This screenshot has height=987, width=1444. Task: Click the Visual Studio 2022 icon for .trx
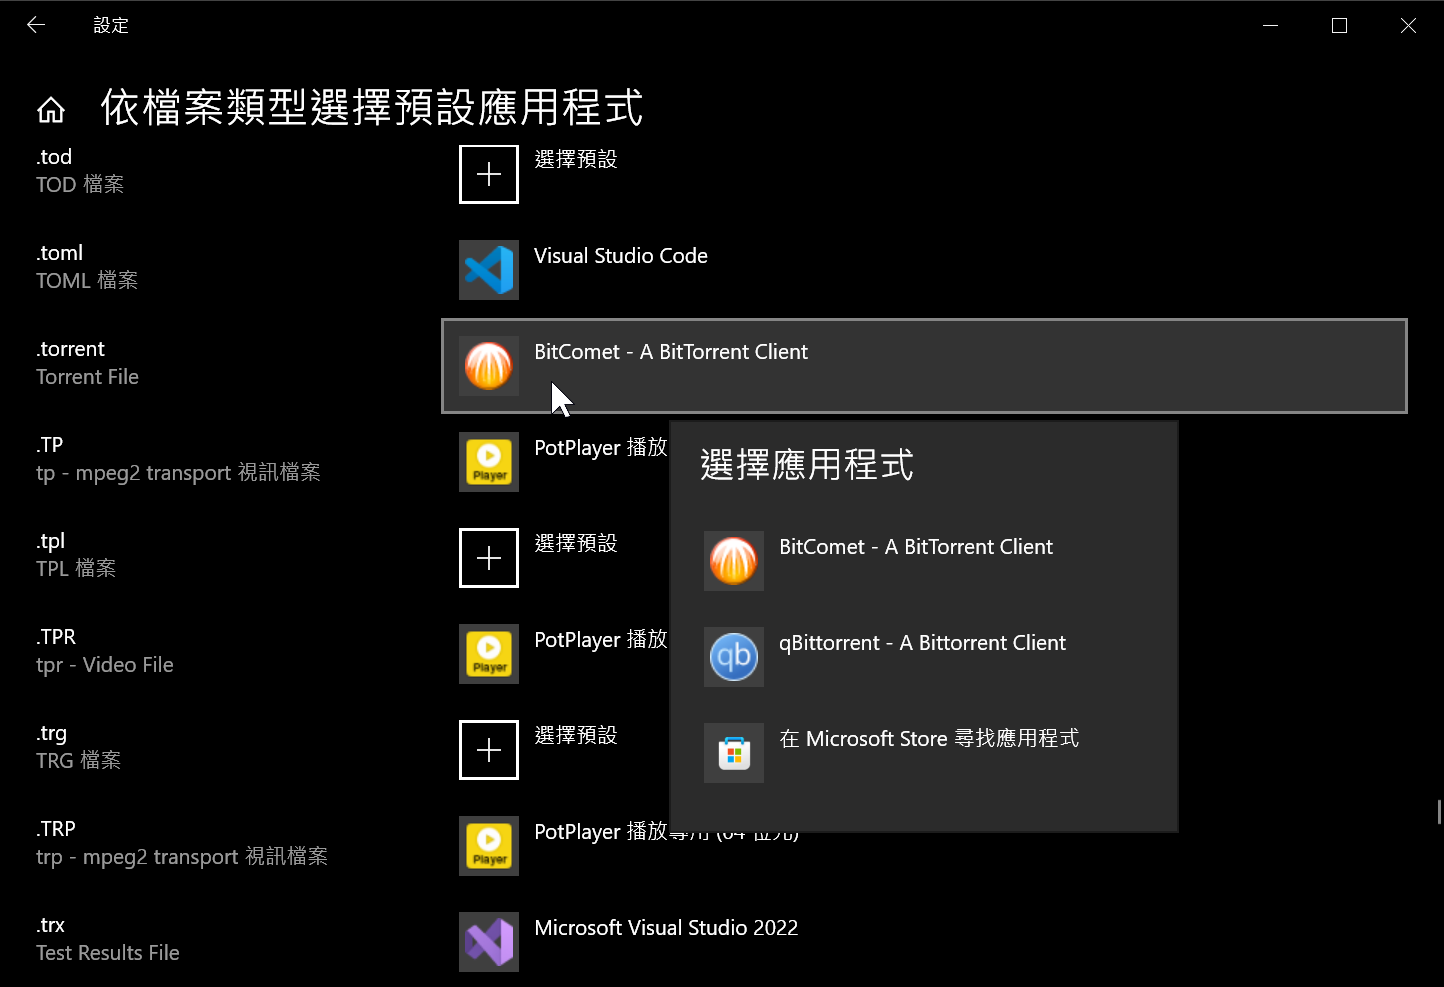click(x=489, y=942)
